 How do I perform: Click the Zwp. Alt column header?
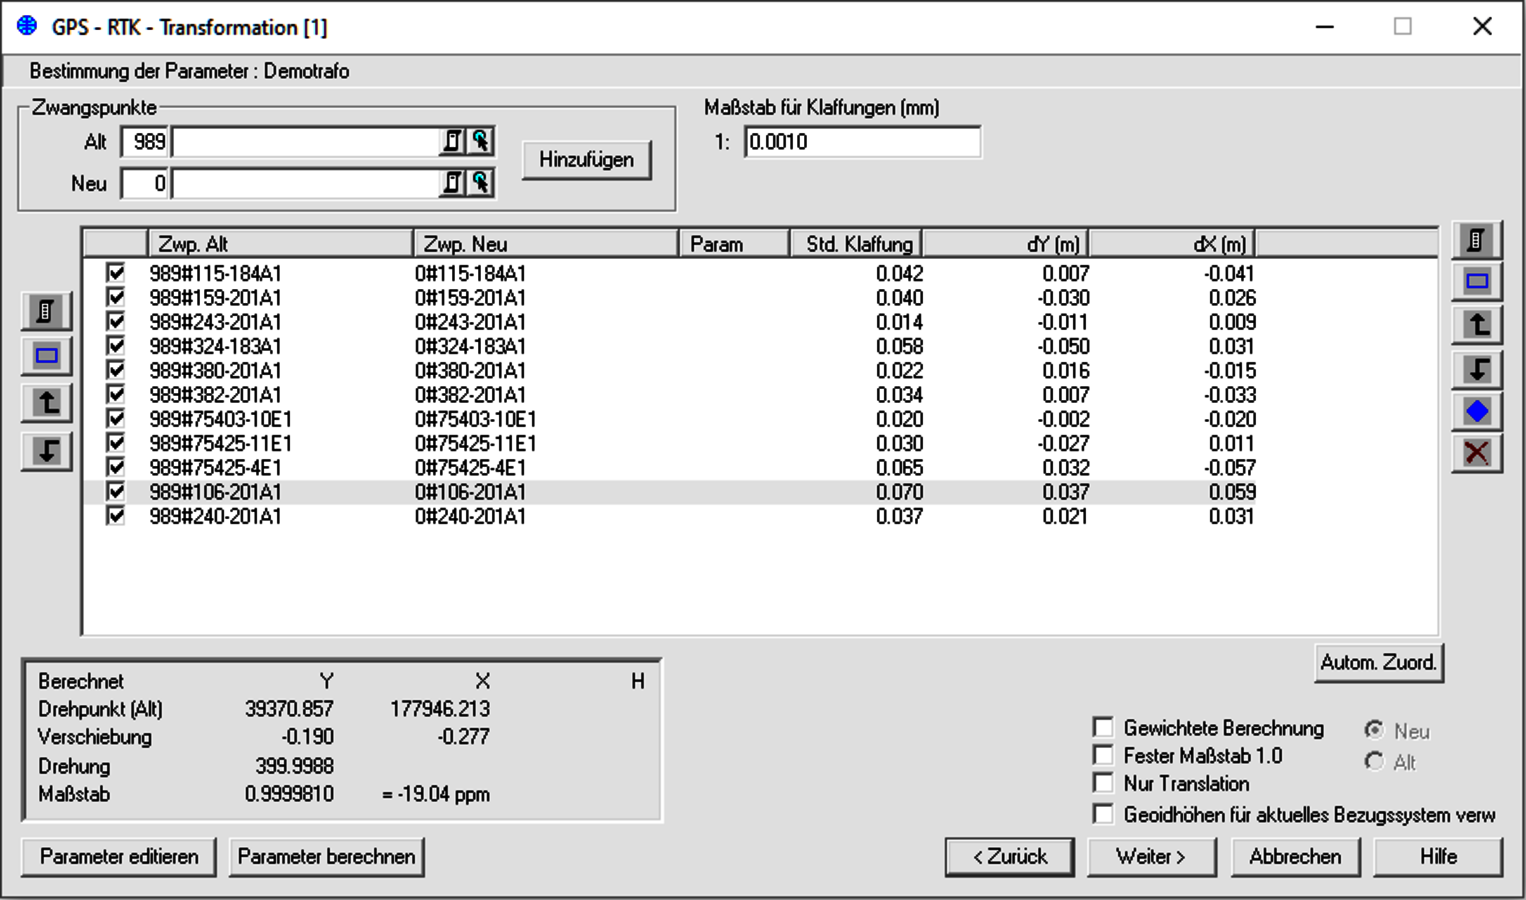pyautogui.click(x=280, y=244)
